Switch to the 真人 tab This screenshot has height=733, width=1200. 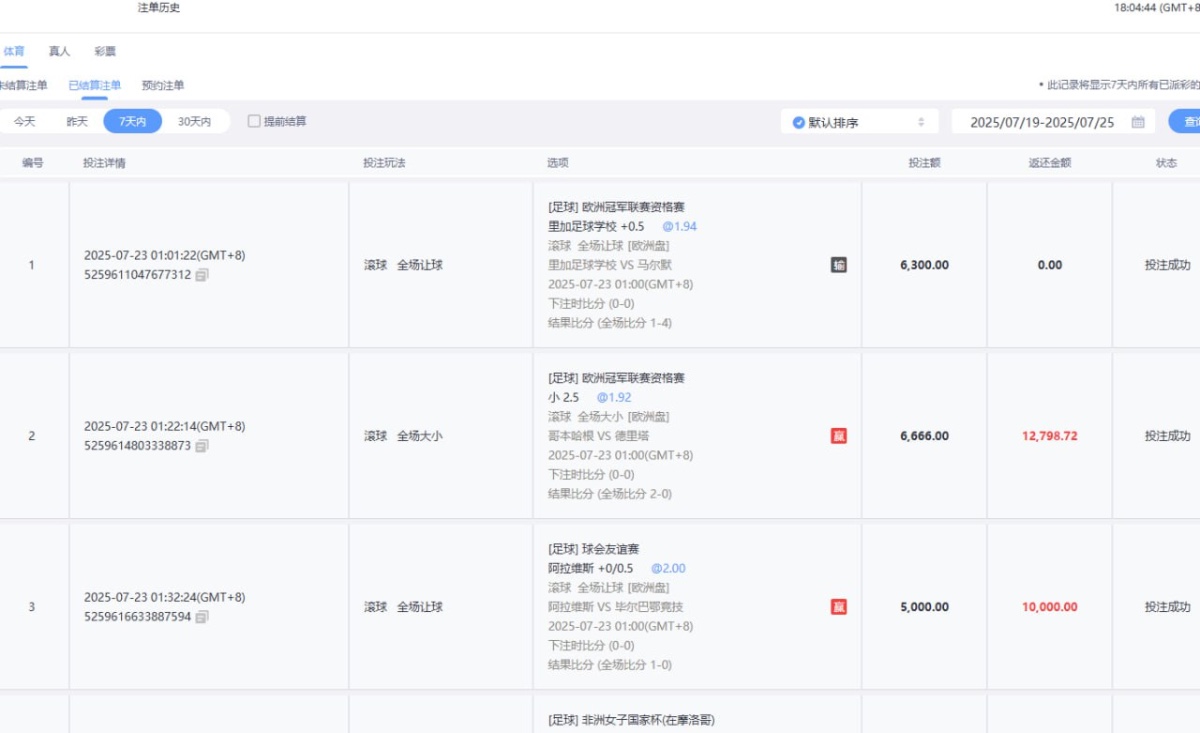pos(59,51)
